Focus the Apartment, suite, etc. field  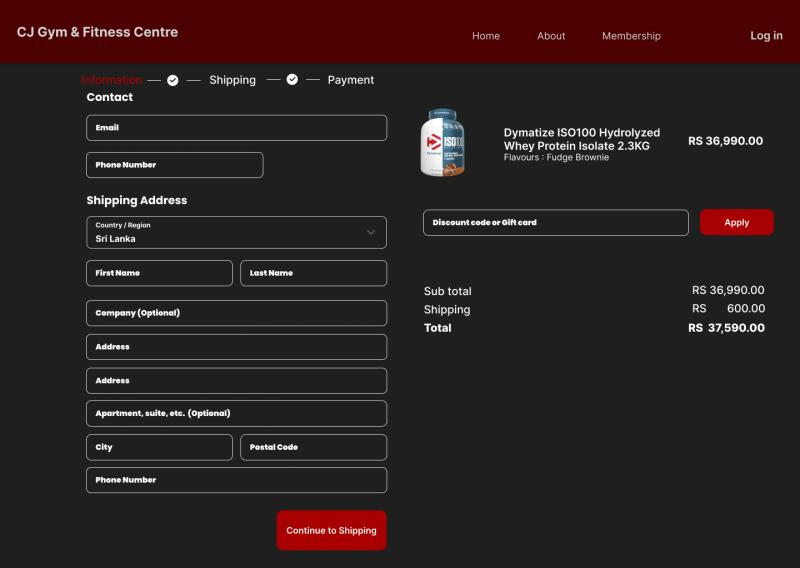pos(236,413)
